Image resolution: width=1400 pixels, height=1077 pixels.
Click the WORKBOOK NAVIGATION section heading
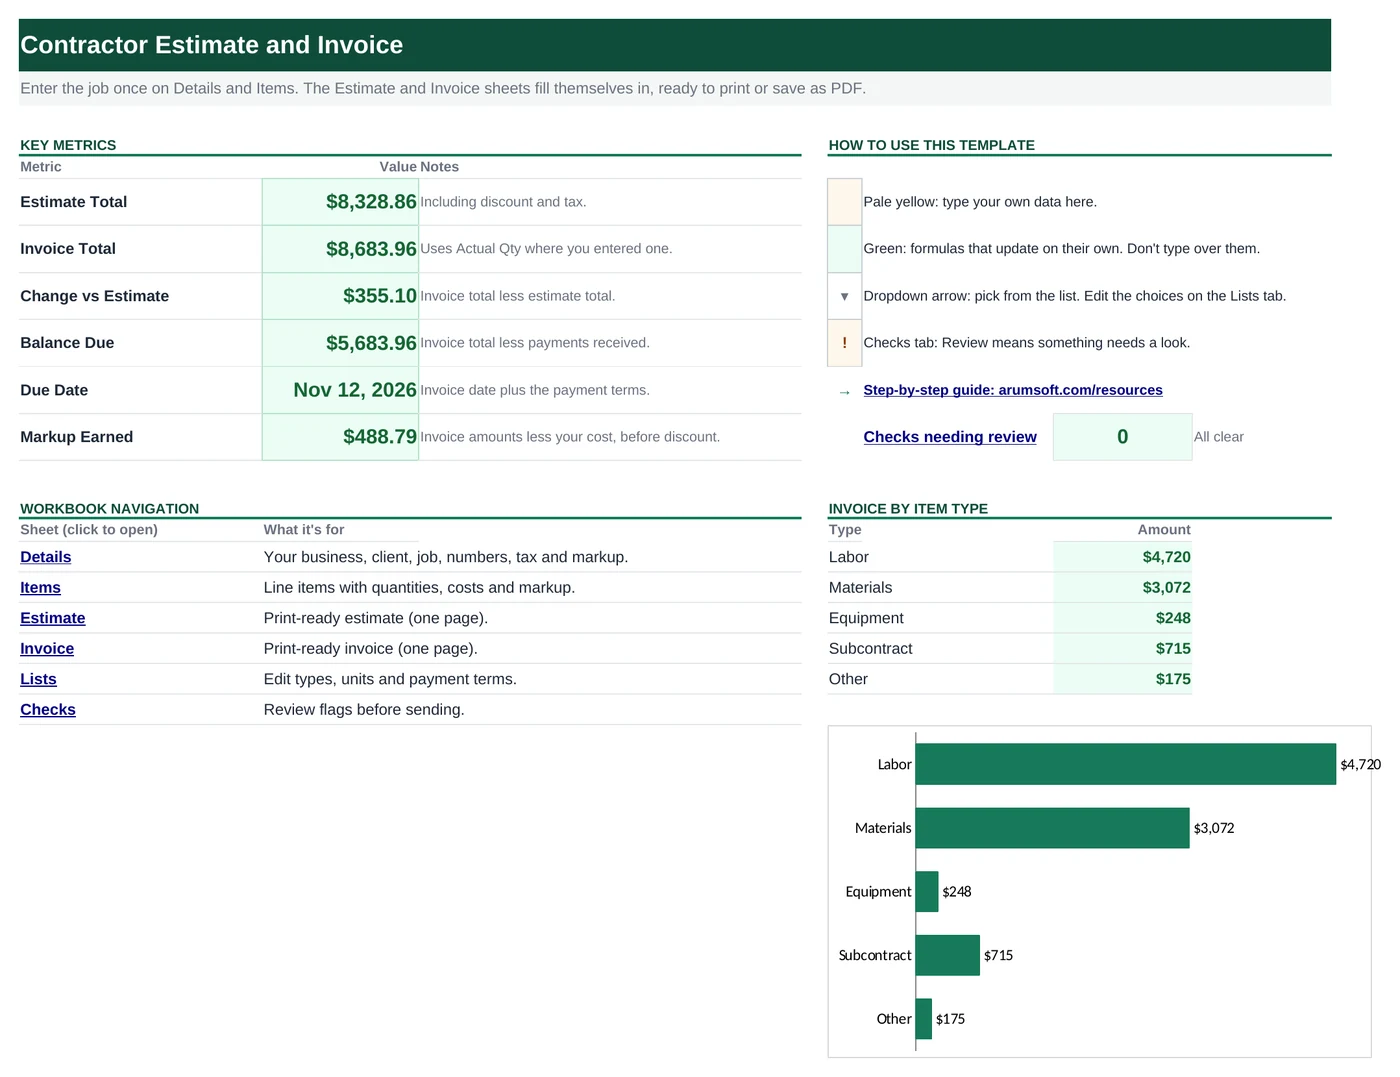click(110, 508)
